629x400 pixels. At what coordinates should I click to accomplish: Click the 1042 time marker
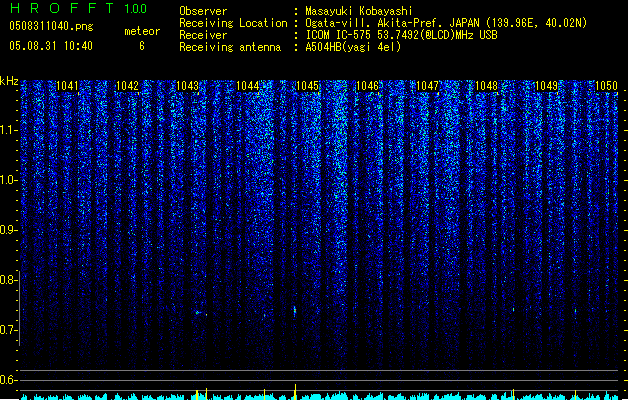click(x=128, y=86)
